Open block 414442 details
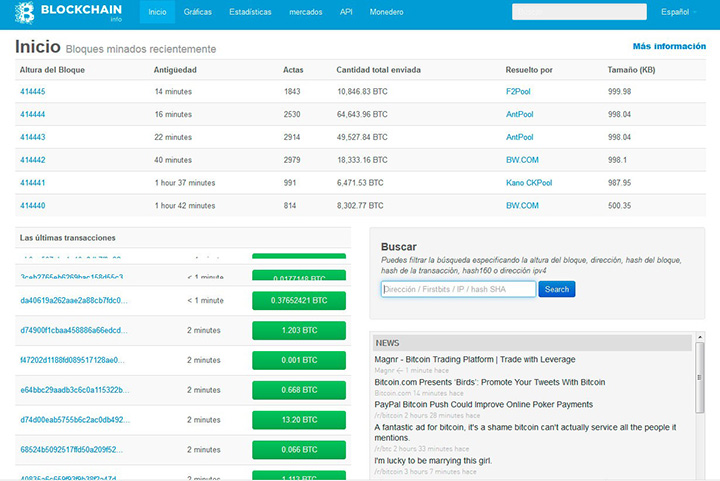Image resolution: width=720 pixels, height=481 pixels. 33,160
